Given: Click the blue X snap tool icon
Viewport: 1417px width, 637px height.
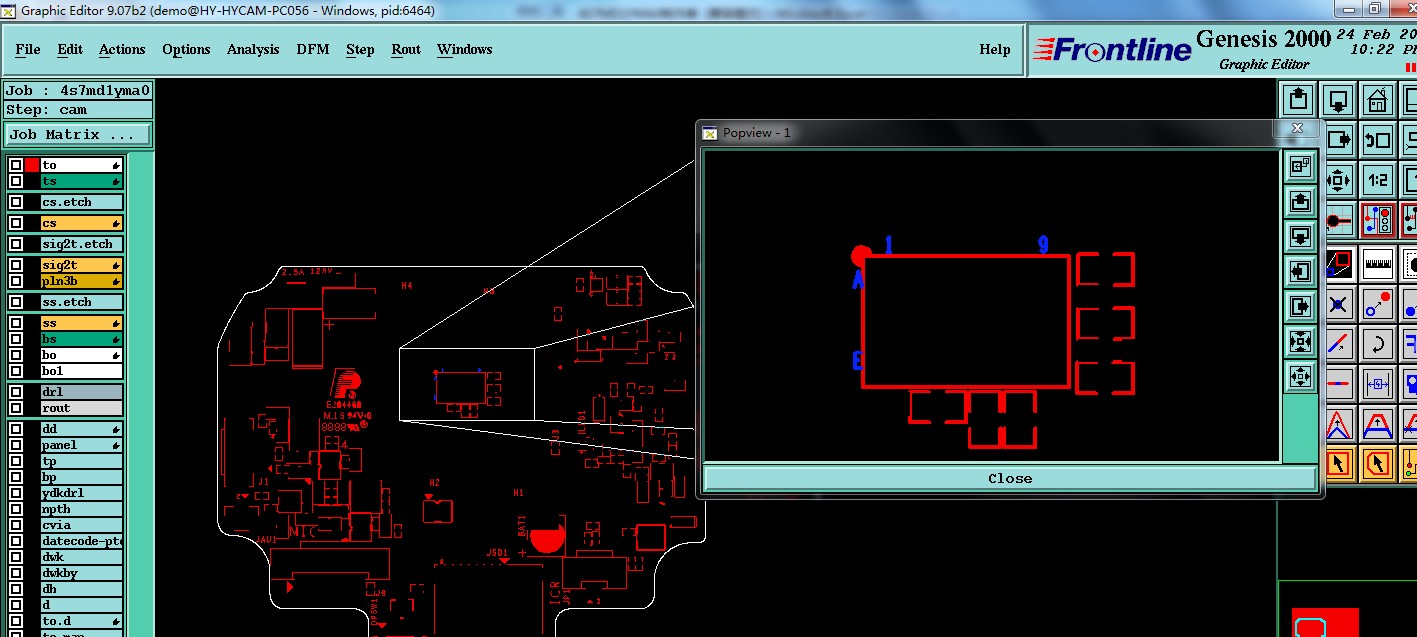Looking at the screenshot, I should pos(1338,303).
